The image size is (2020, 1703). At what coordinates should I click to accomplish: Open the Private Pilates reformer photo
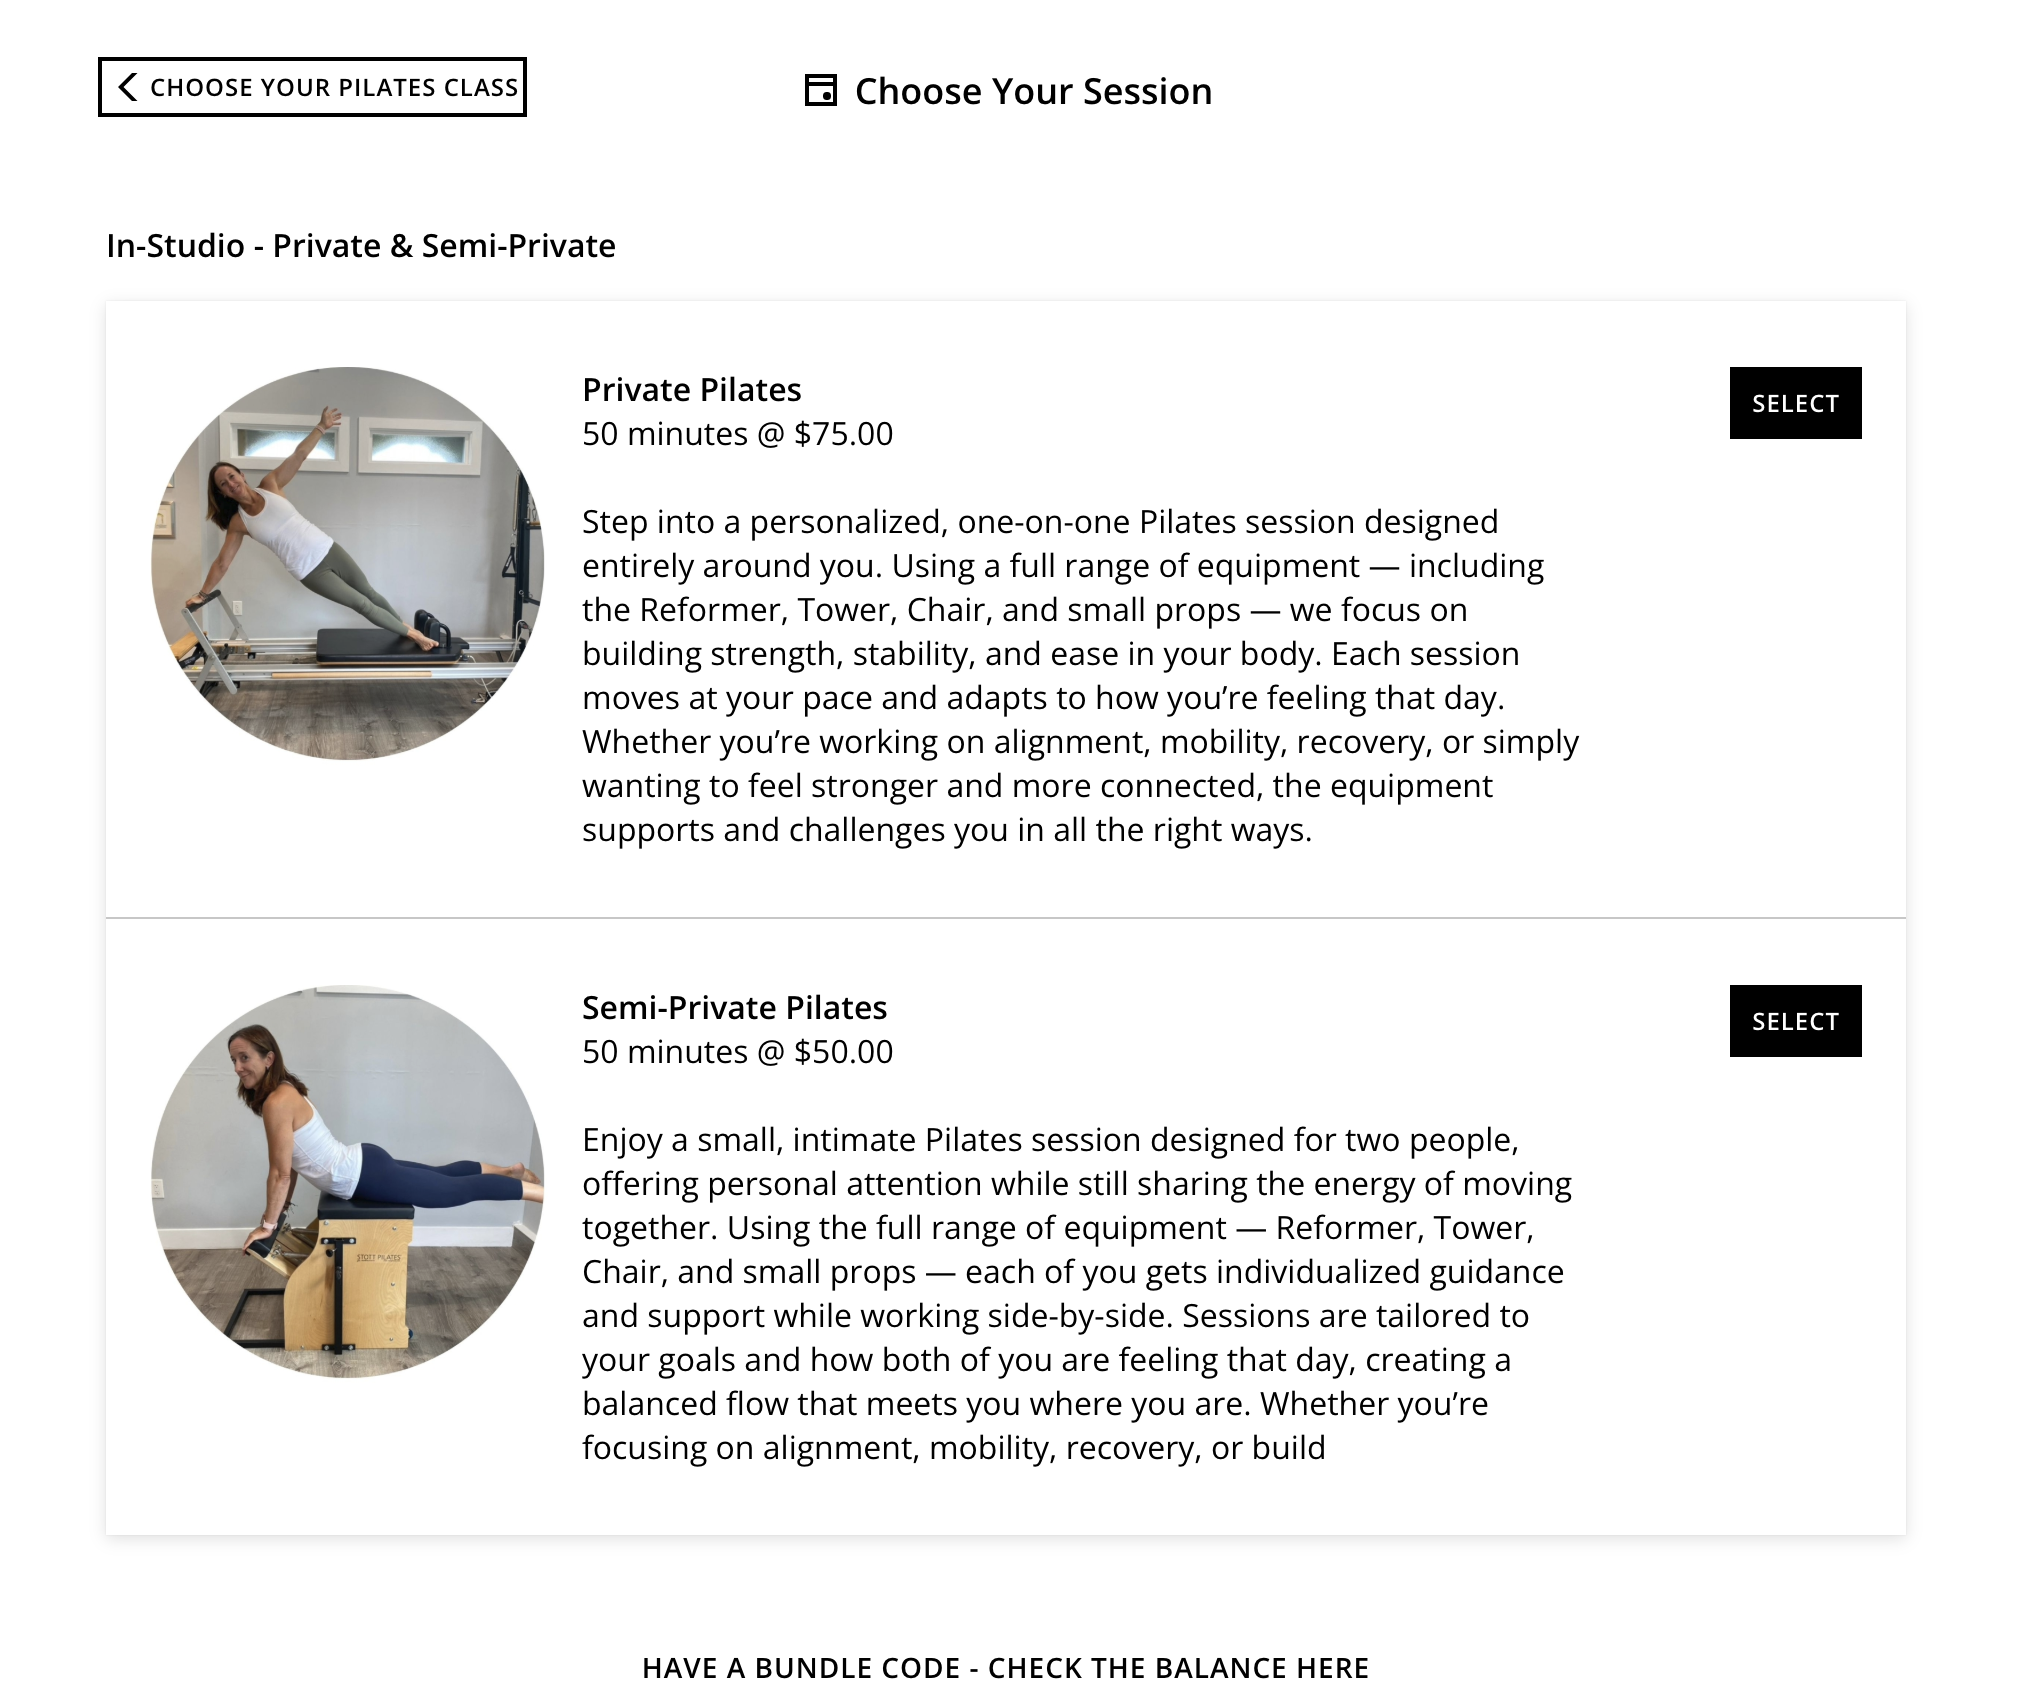pos(348,563)
